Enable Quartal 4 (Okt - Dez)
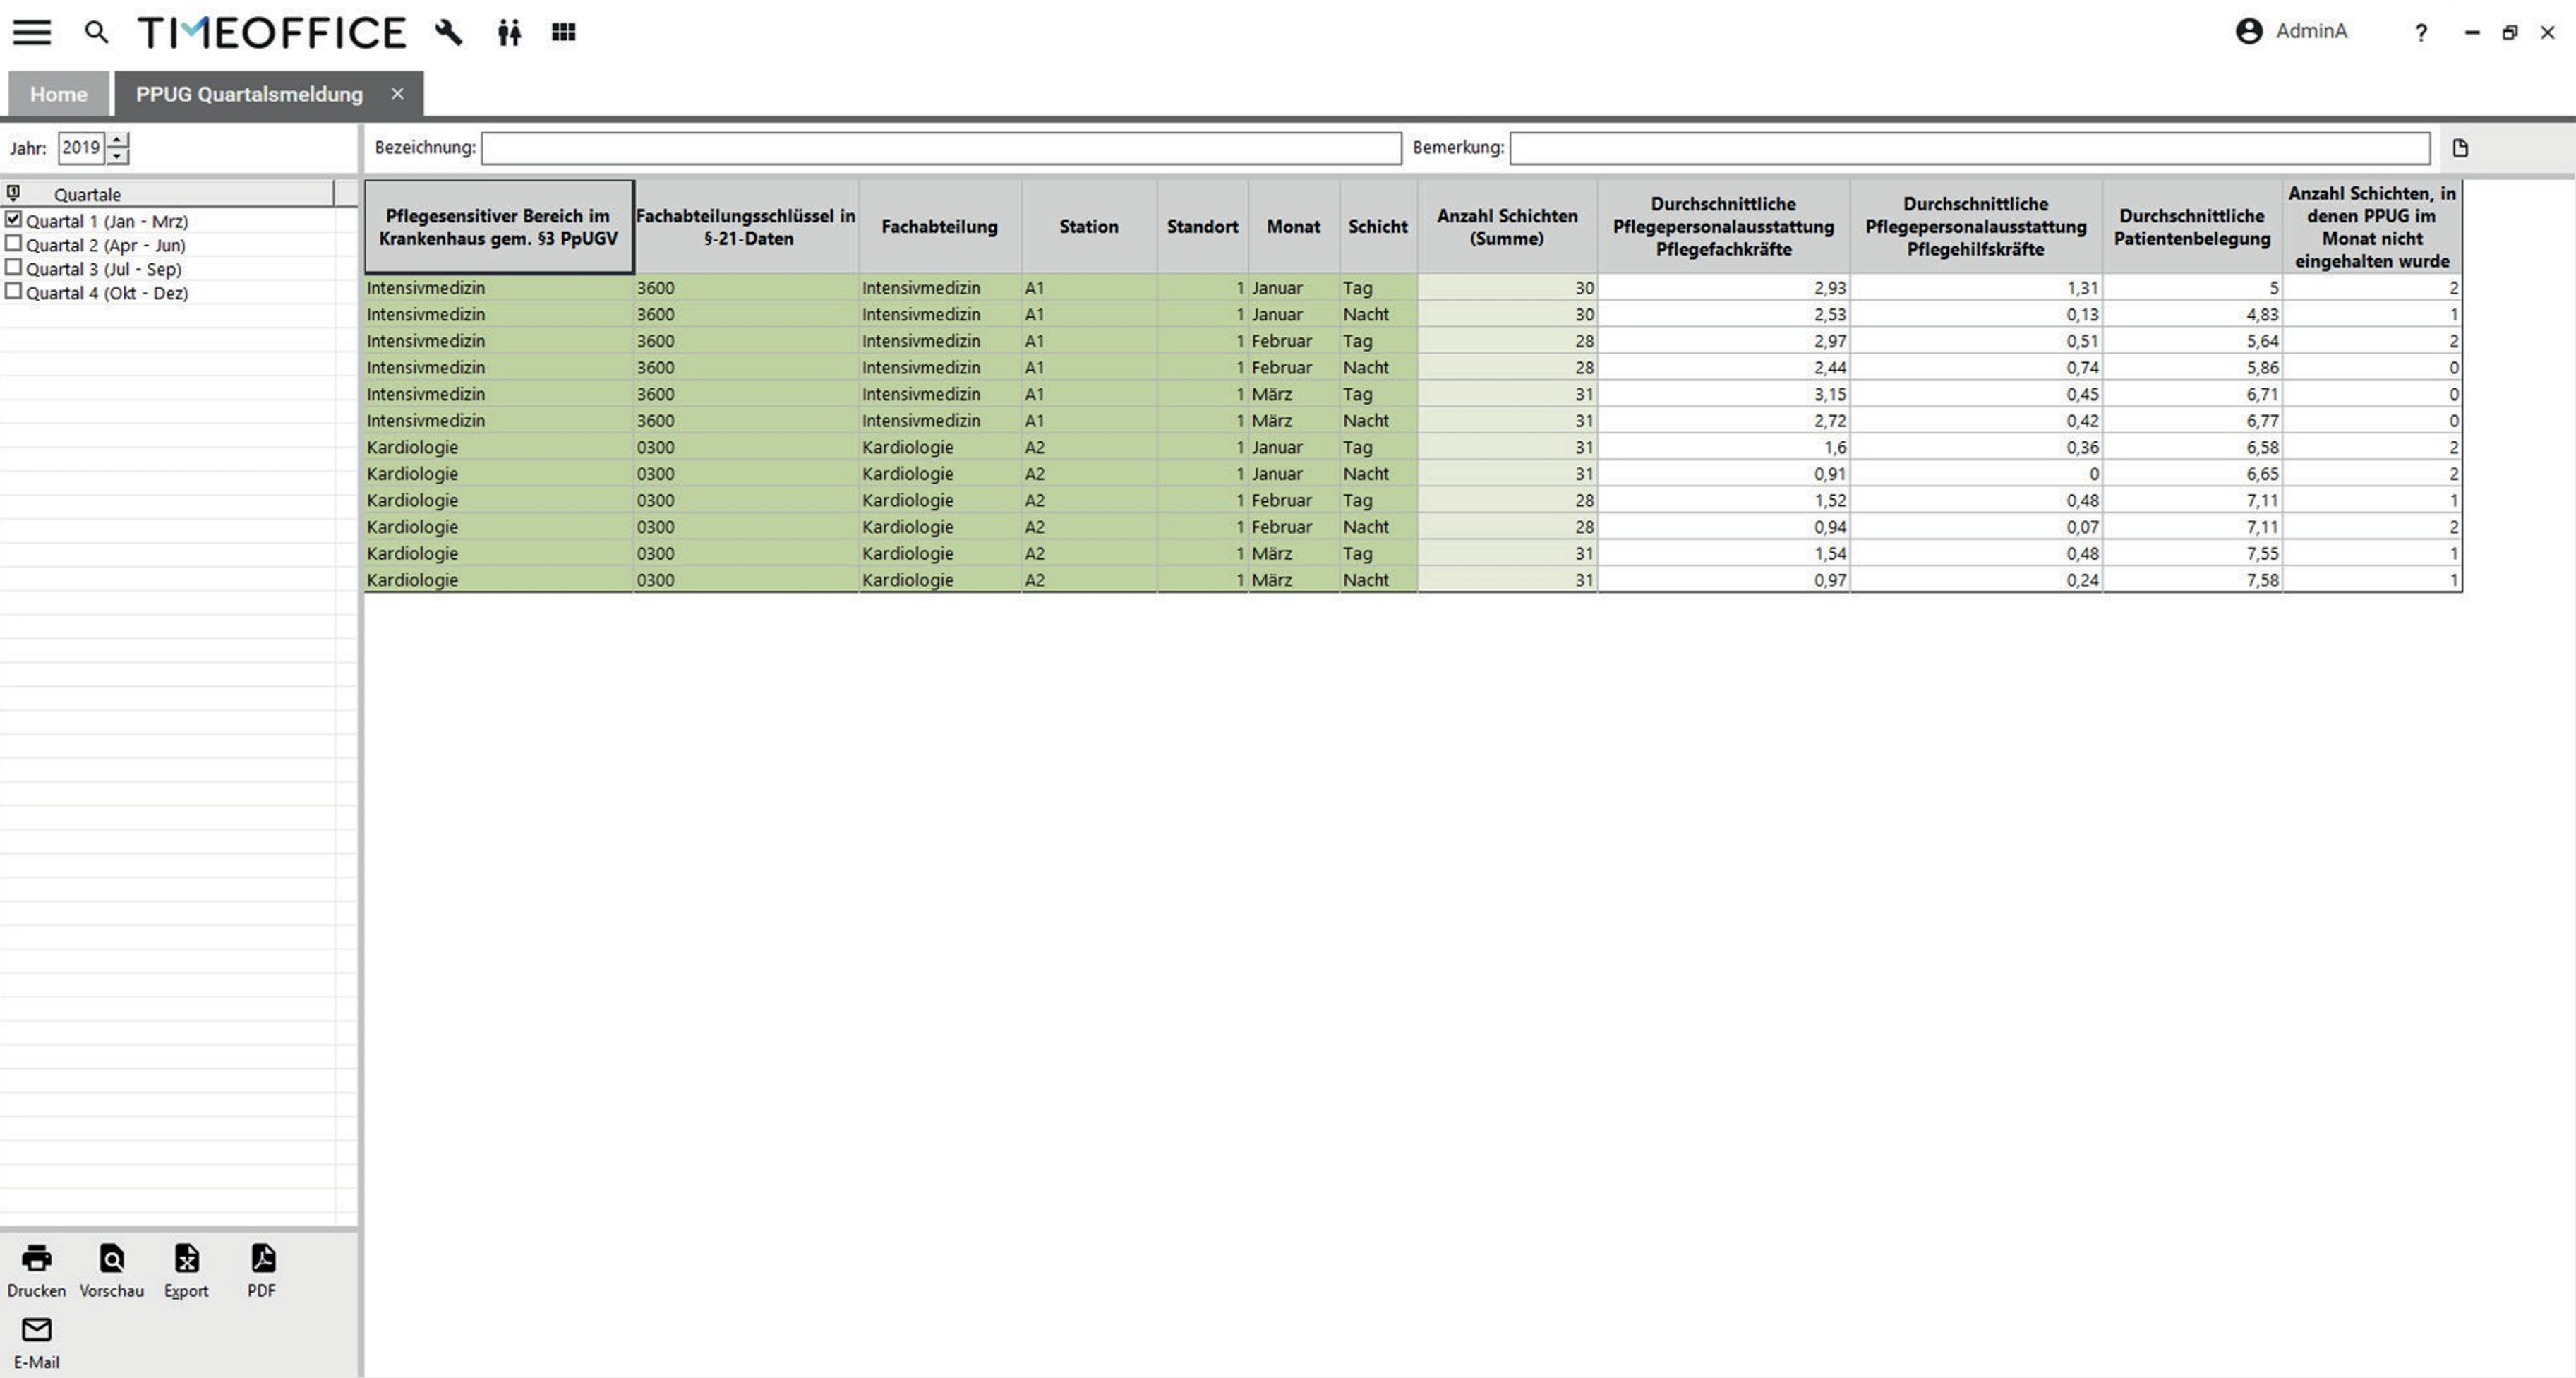 coord(13,292)
